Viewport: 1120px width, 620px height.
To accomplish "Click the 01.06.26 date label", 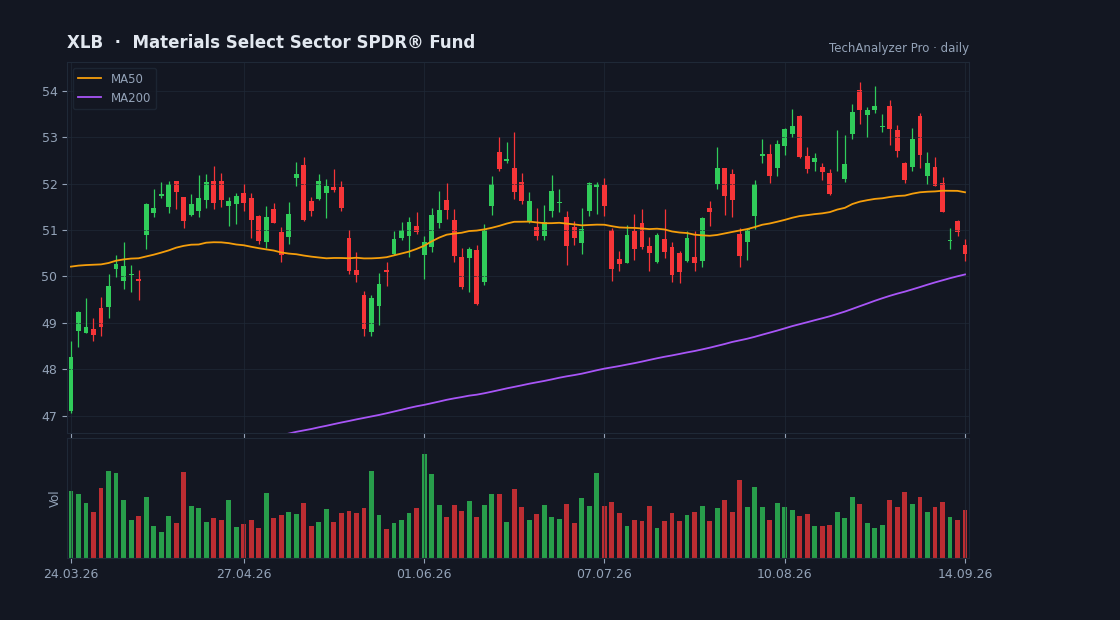I will click(424, 574).
